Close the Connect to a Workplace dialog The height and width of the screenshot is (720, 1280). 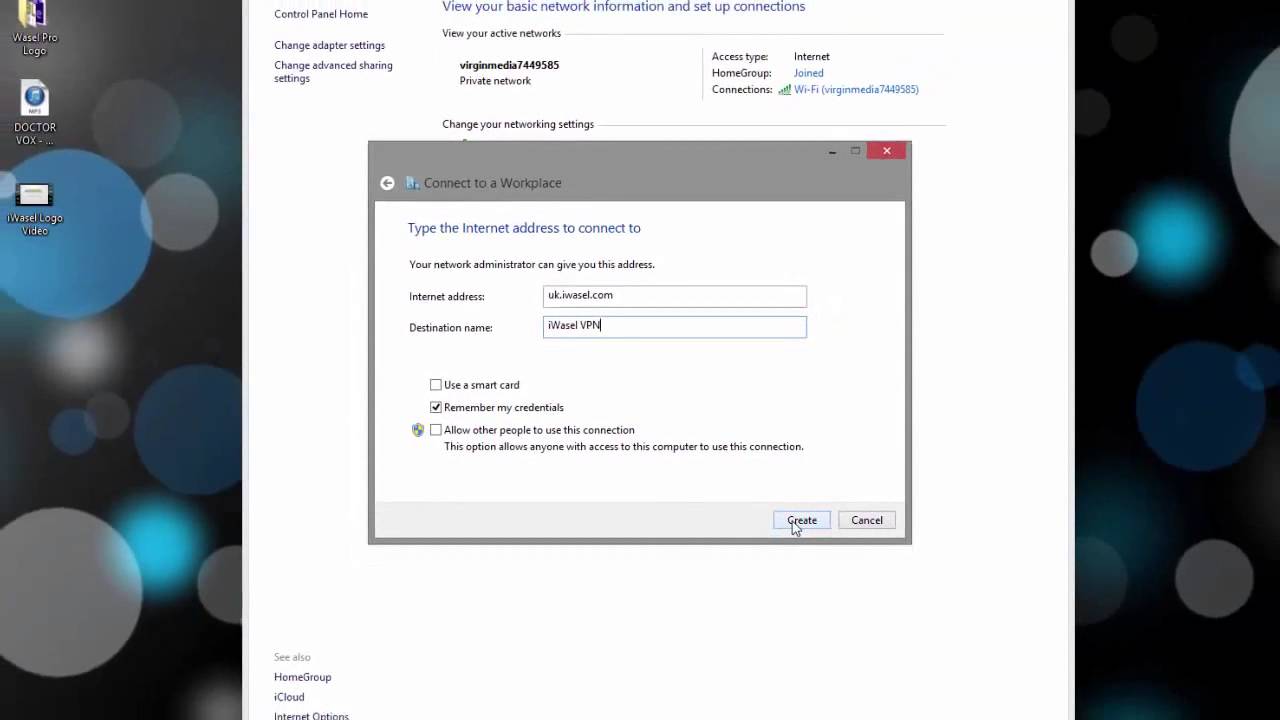click(x=886, y=151)
